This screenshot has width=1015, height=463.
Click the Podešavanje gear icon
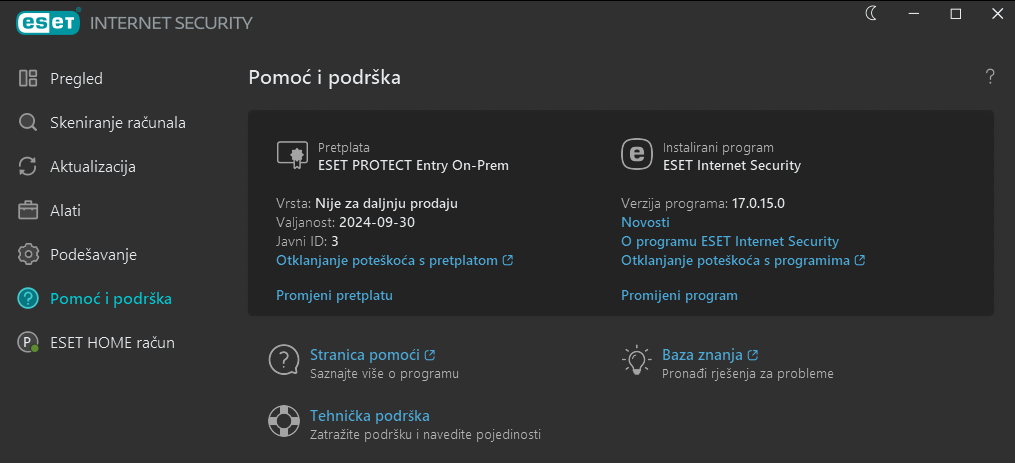pyautogui.click(x=28, y=254)
